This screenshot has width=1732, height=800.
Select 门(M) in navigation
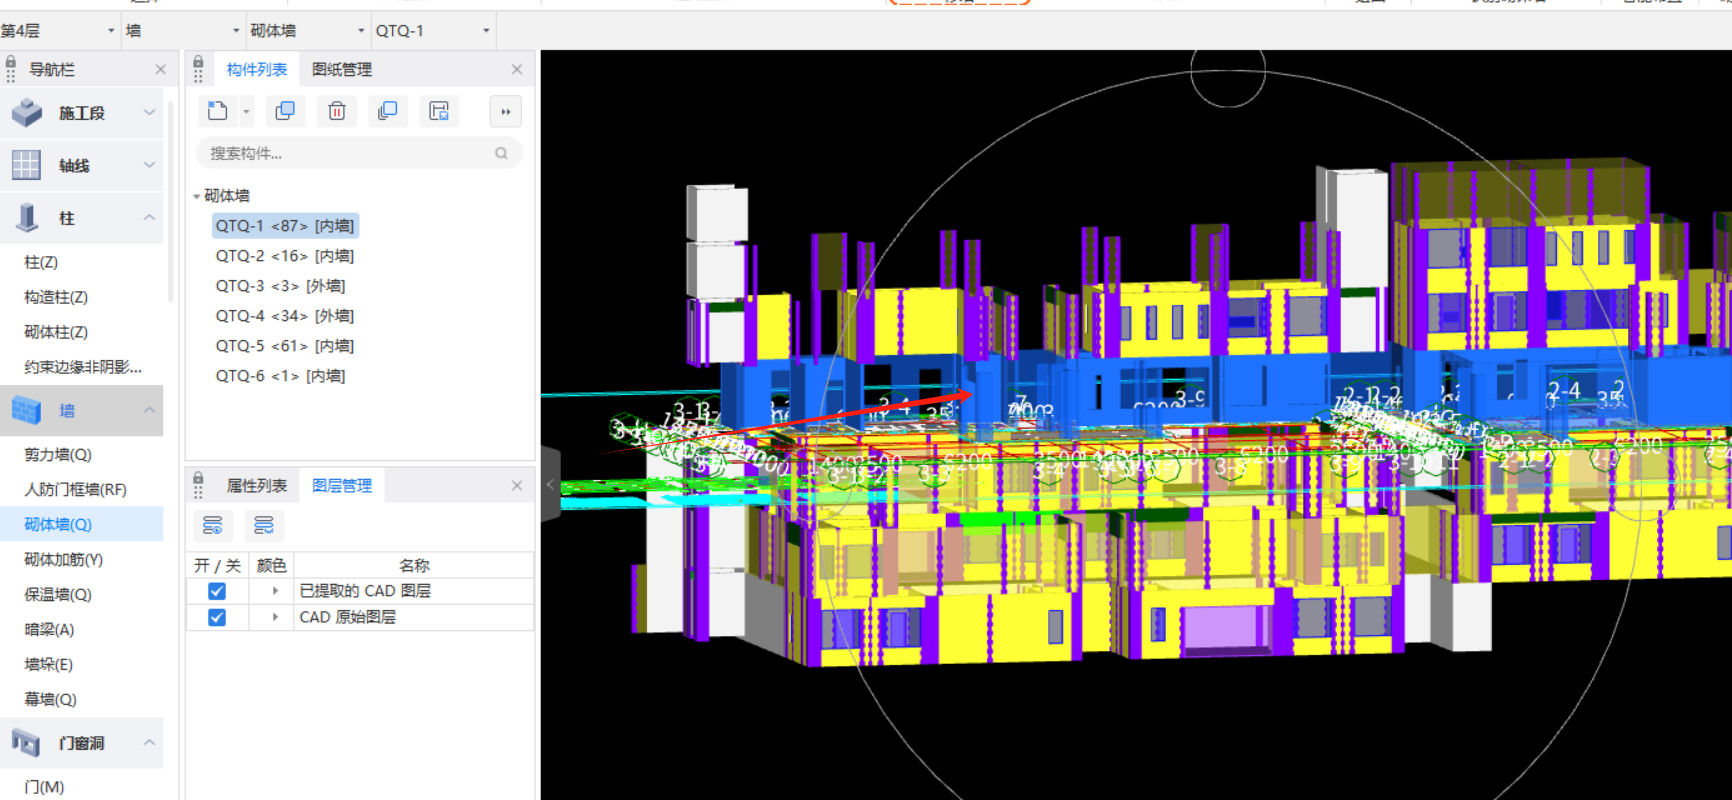point(44,787)
